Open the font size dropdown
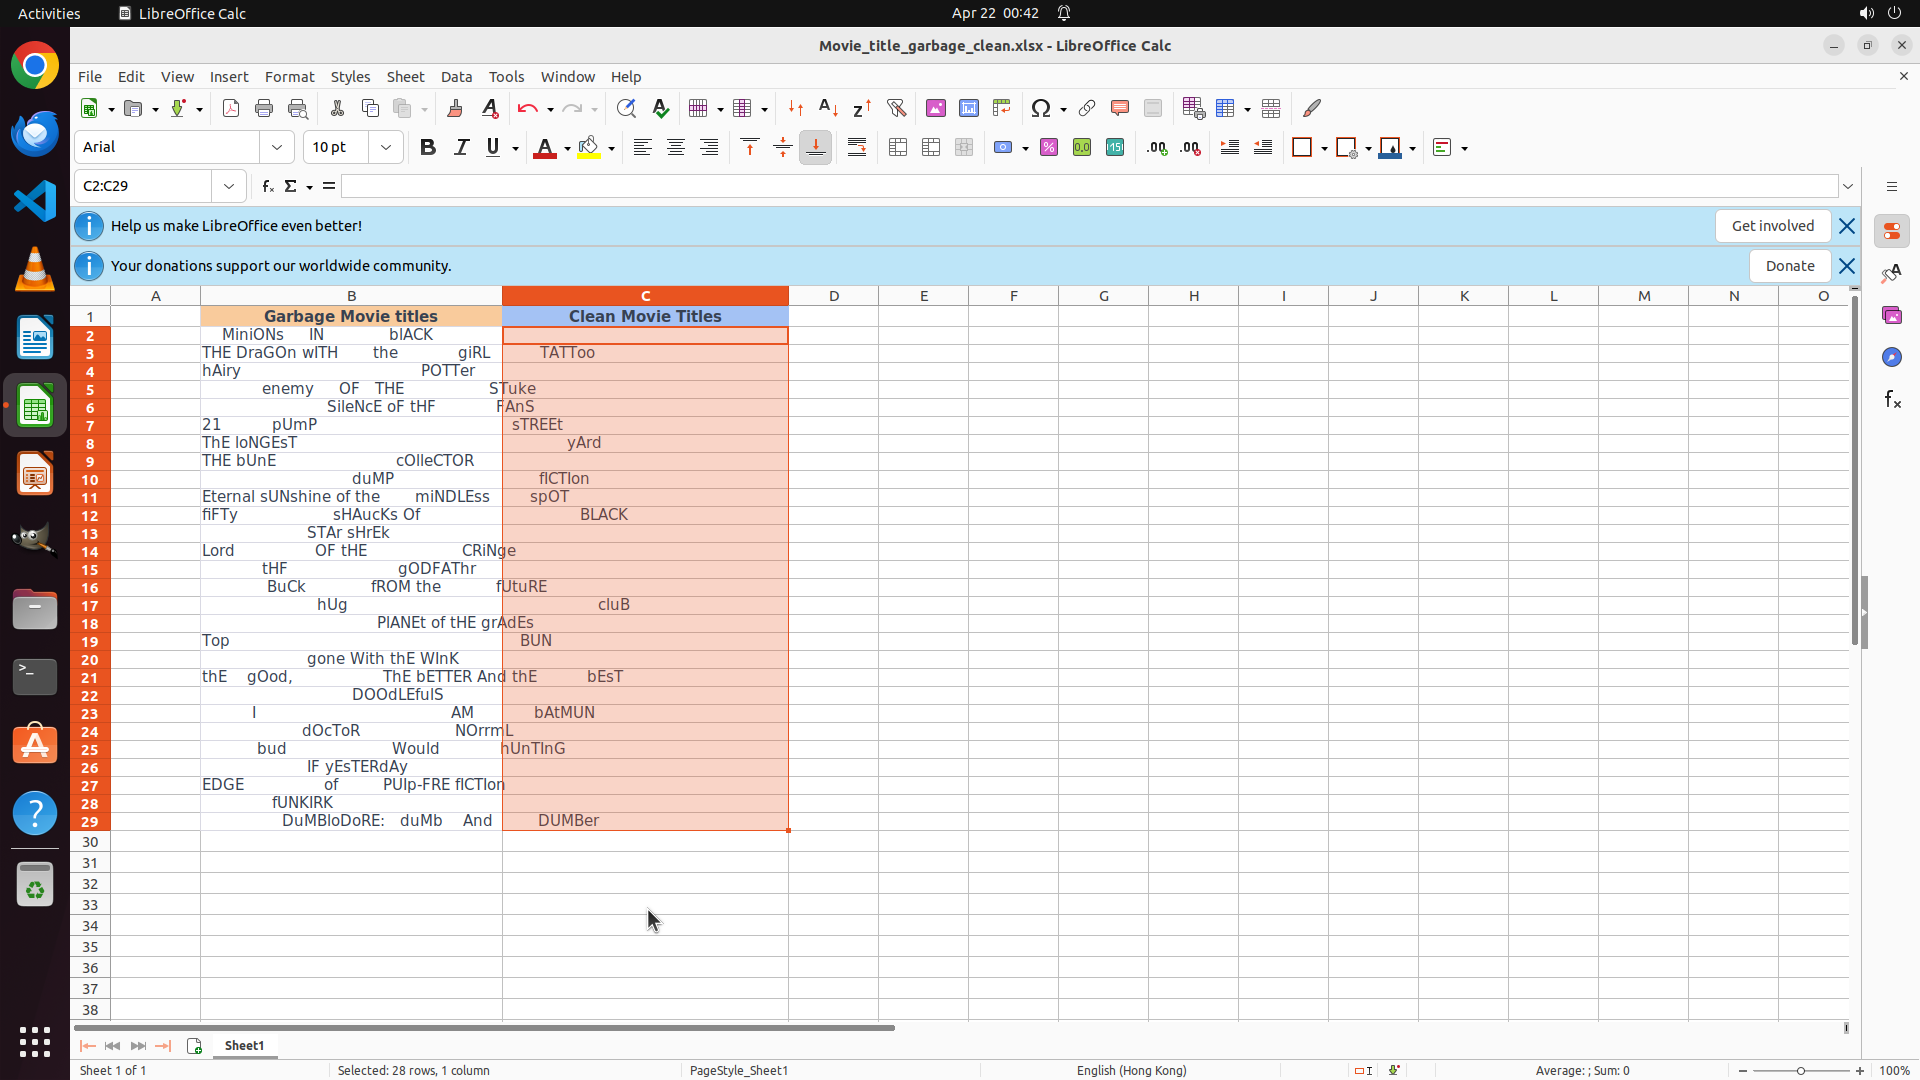The width and height of the screenshot is (1920, 1080). (386, 148)
